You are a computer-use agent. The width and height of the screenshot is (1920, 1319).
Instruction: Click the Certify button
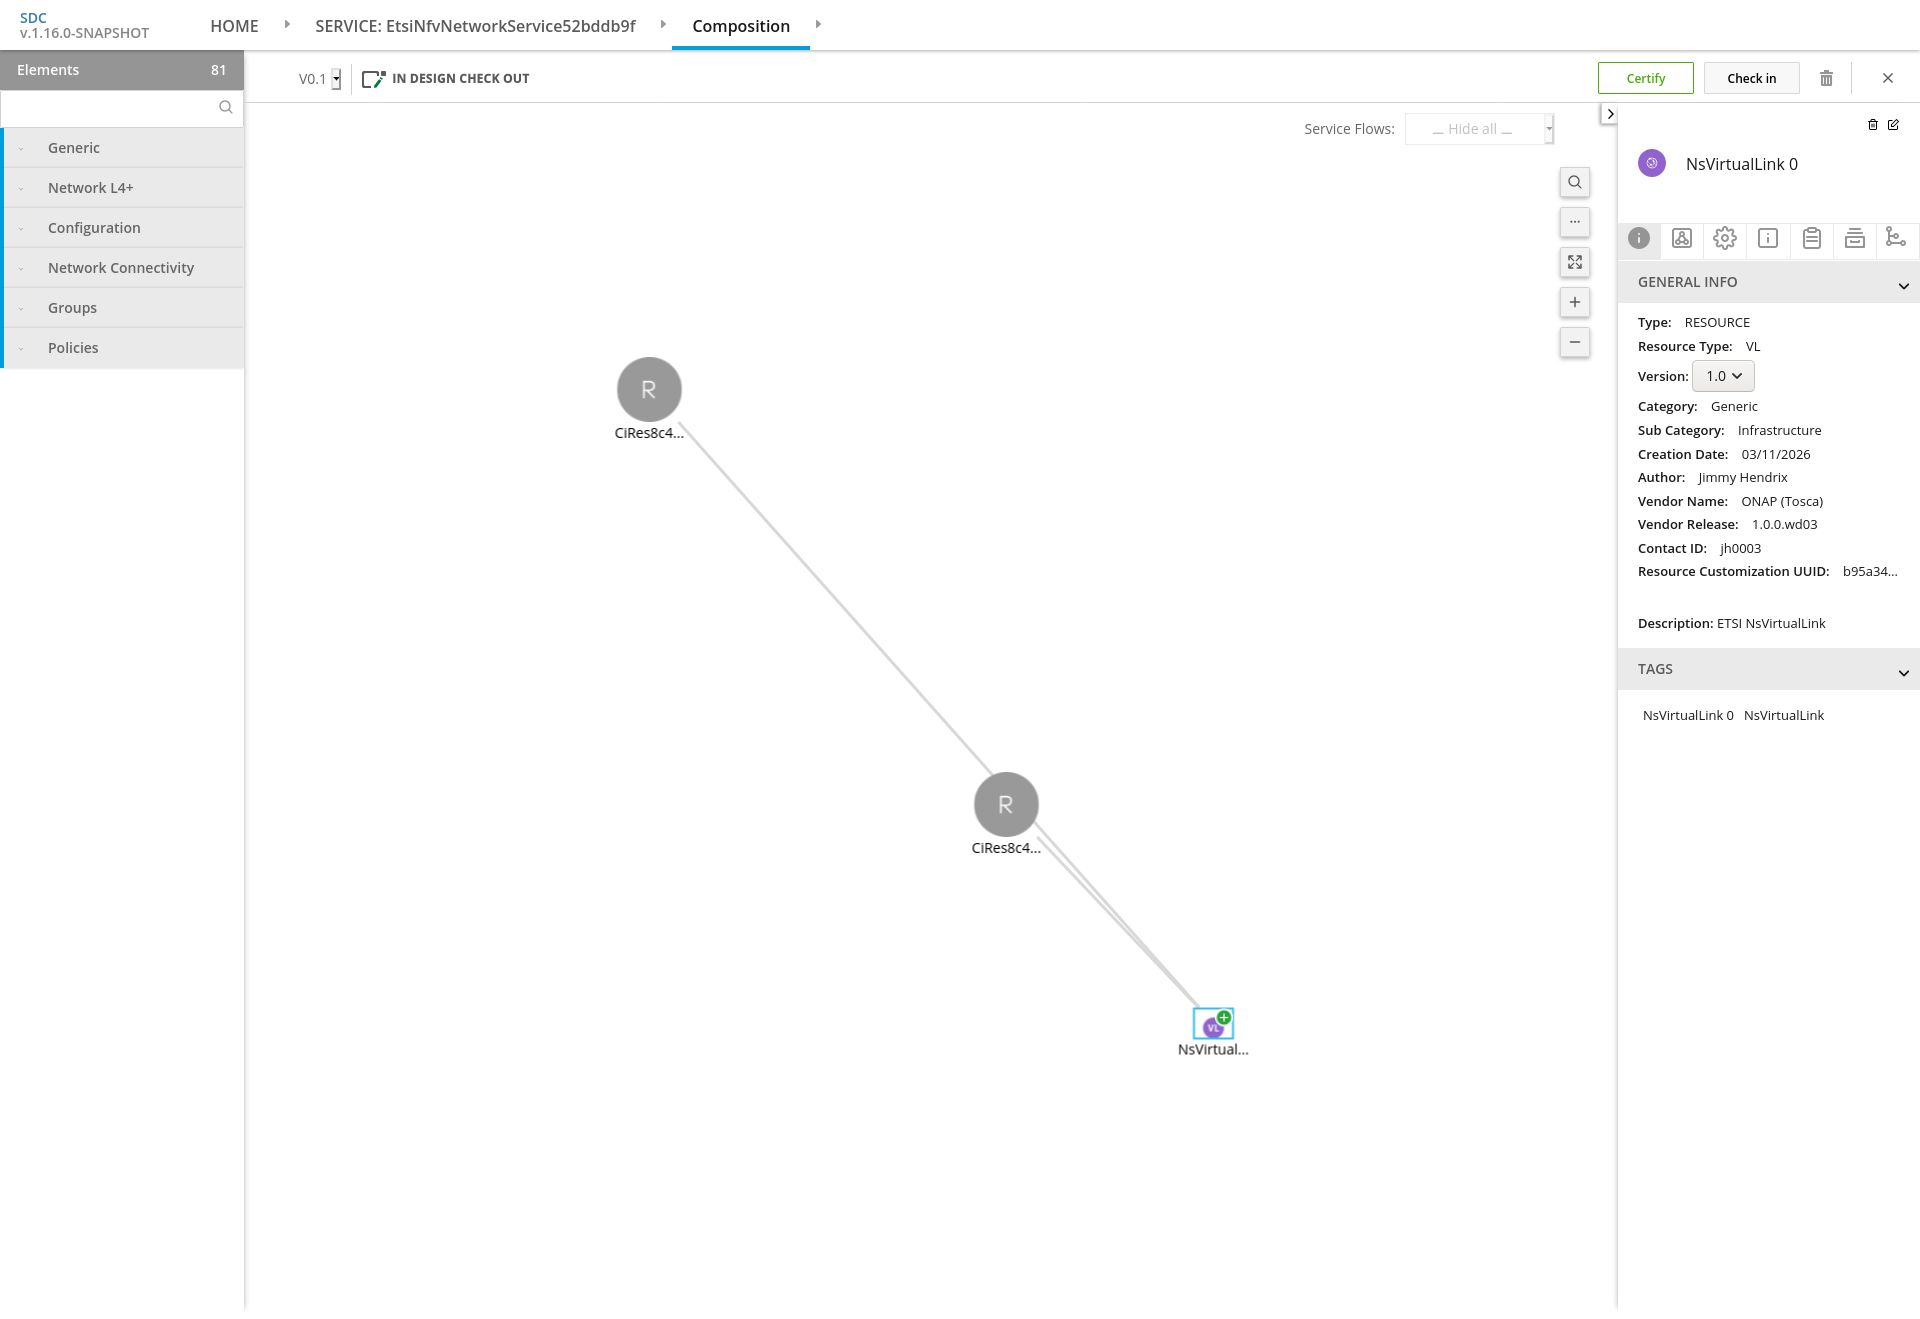[x=1645, y=78]
